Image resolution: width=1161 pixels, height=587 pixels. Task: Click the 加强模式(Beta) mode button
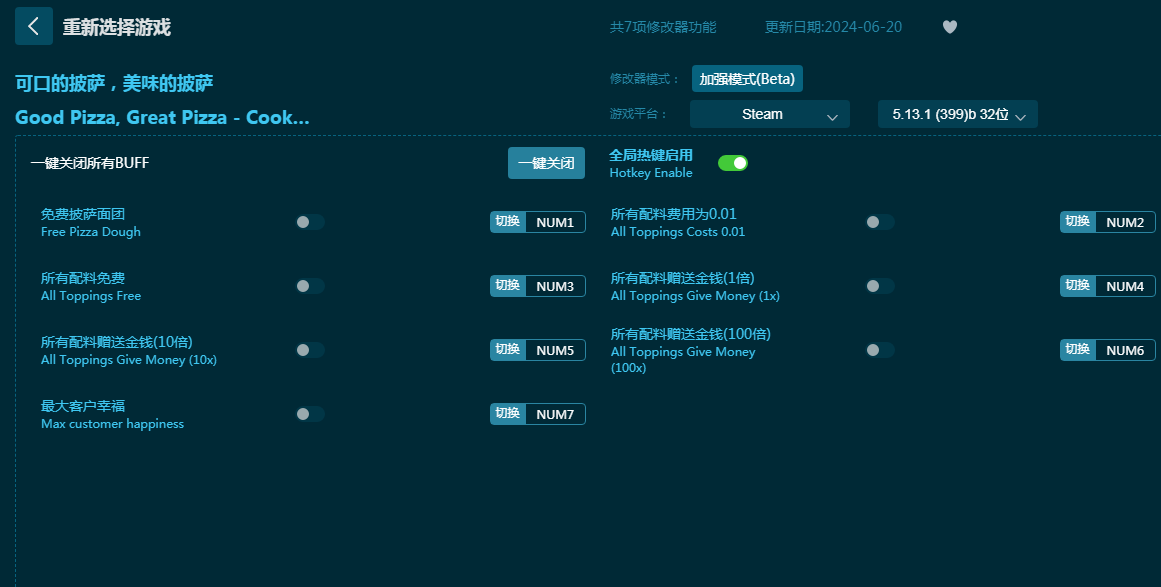[x=747, y=79]
